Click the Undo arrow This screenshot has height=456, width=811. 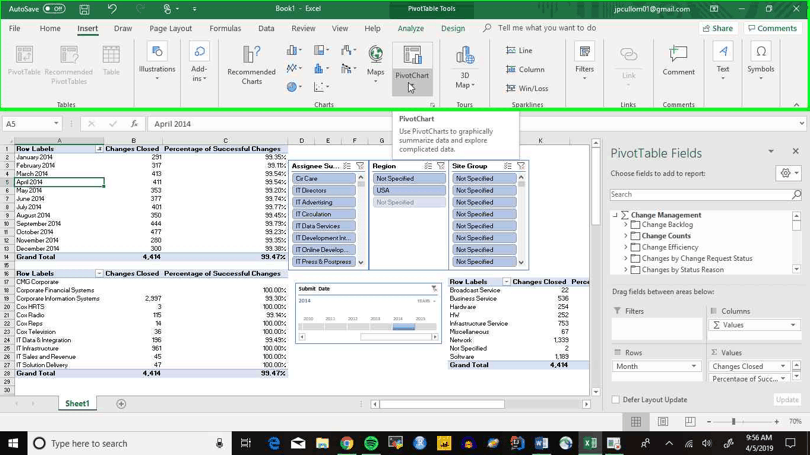[x=112, y=9]
